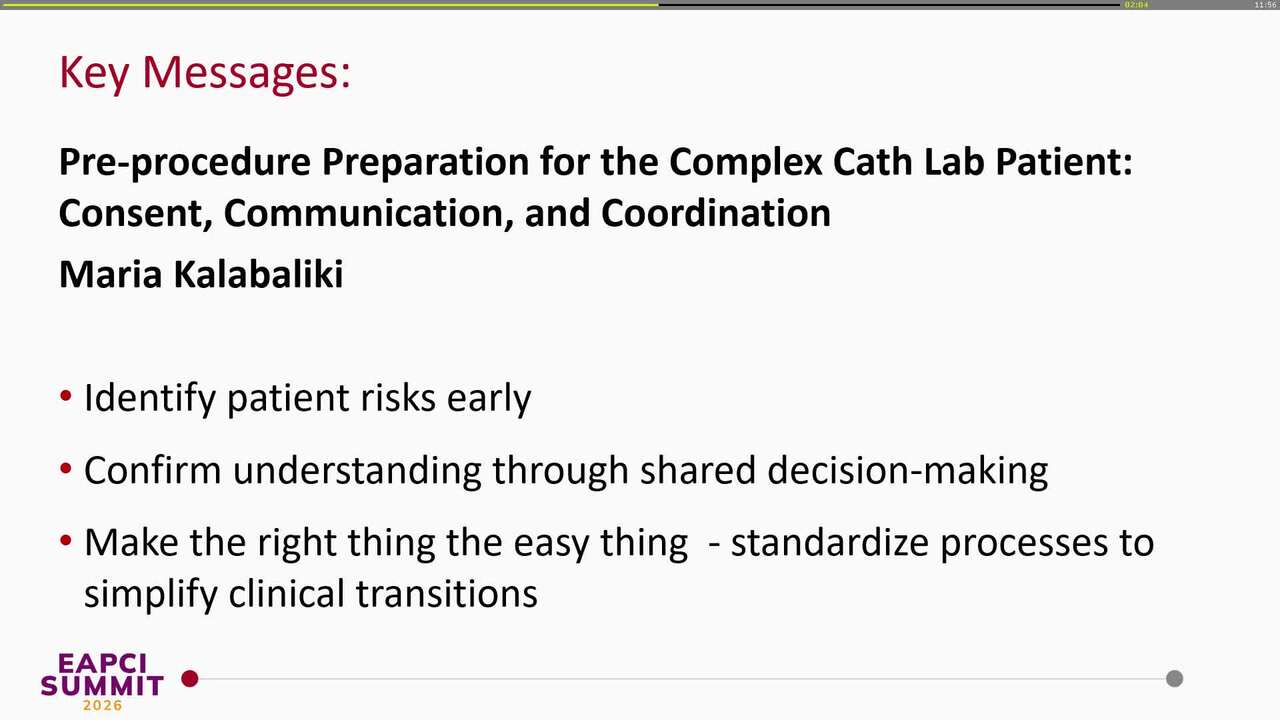The width and height of the screenshot is (1280, 720).
Task: Click the 'simplify clinical transitions' text line
Action: click(x=311, y=594)
